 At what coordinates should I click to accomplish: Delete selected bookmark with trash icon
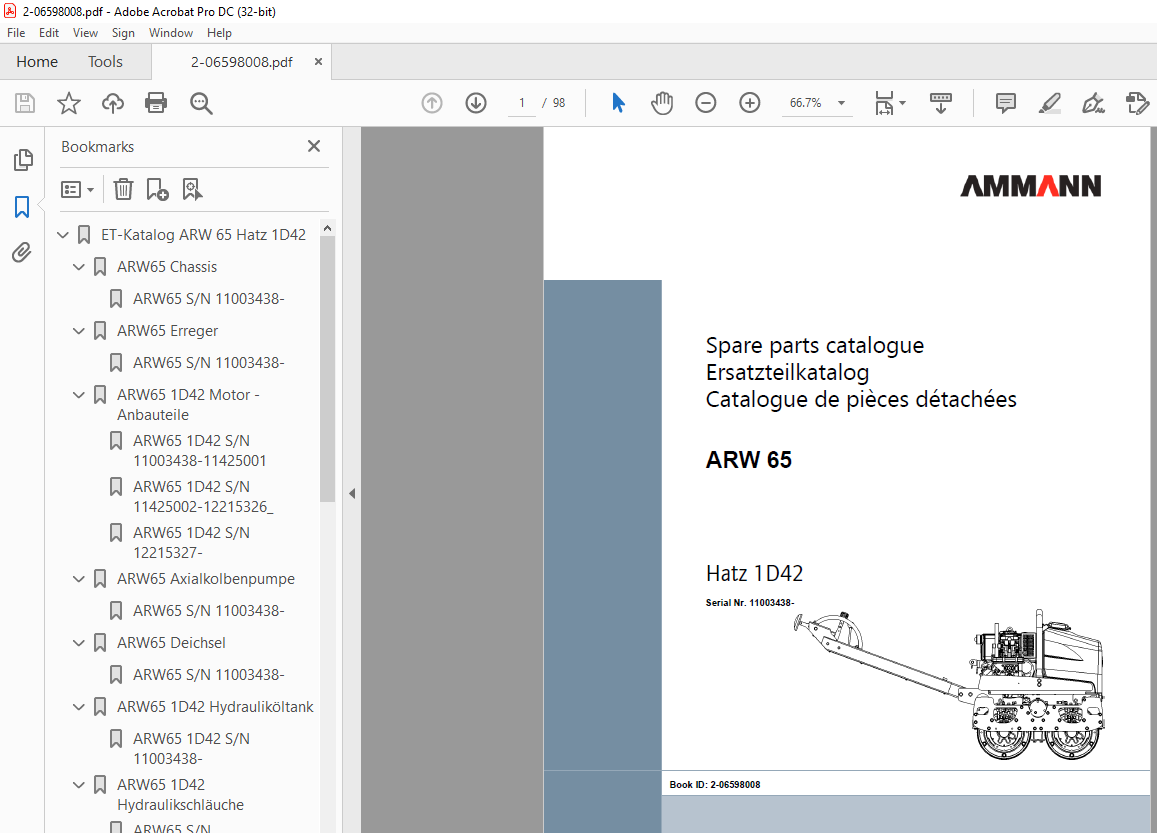[123, 190]
